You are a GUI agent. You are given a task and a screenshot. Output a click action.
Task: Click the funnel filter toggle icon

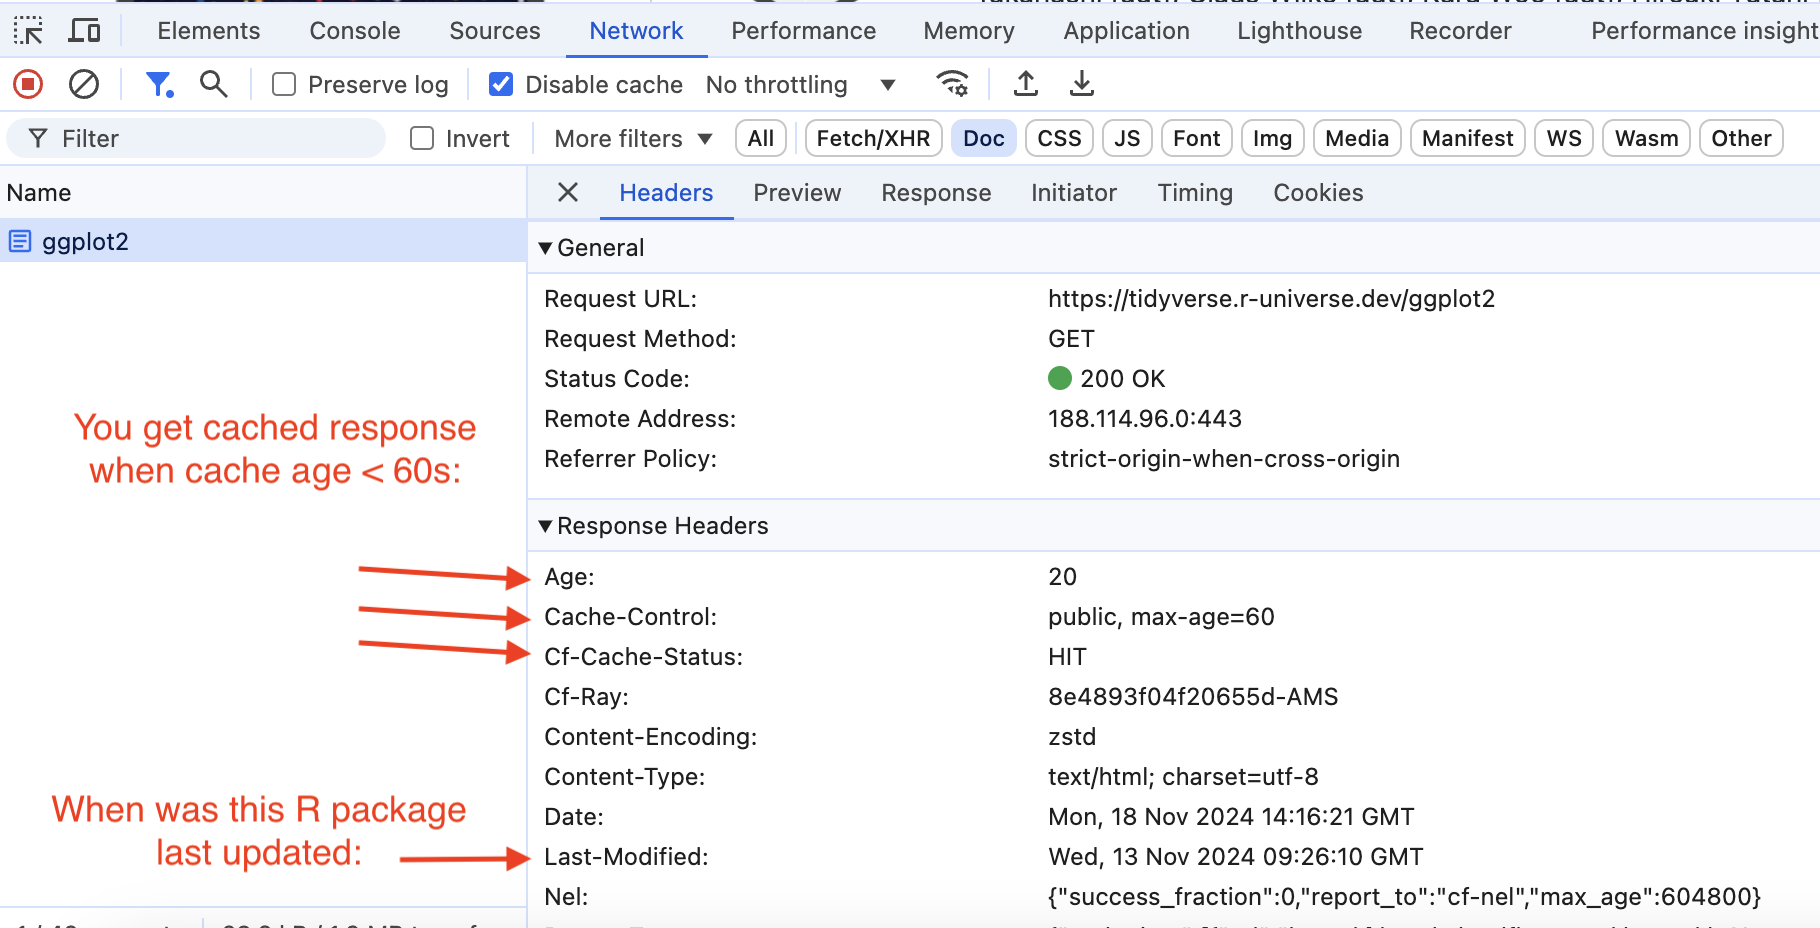[159, 85]
